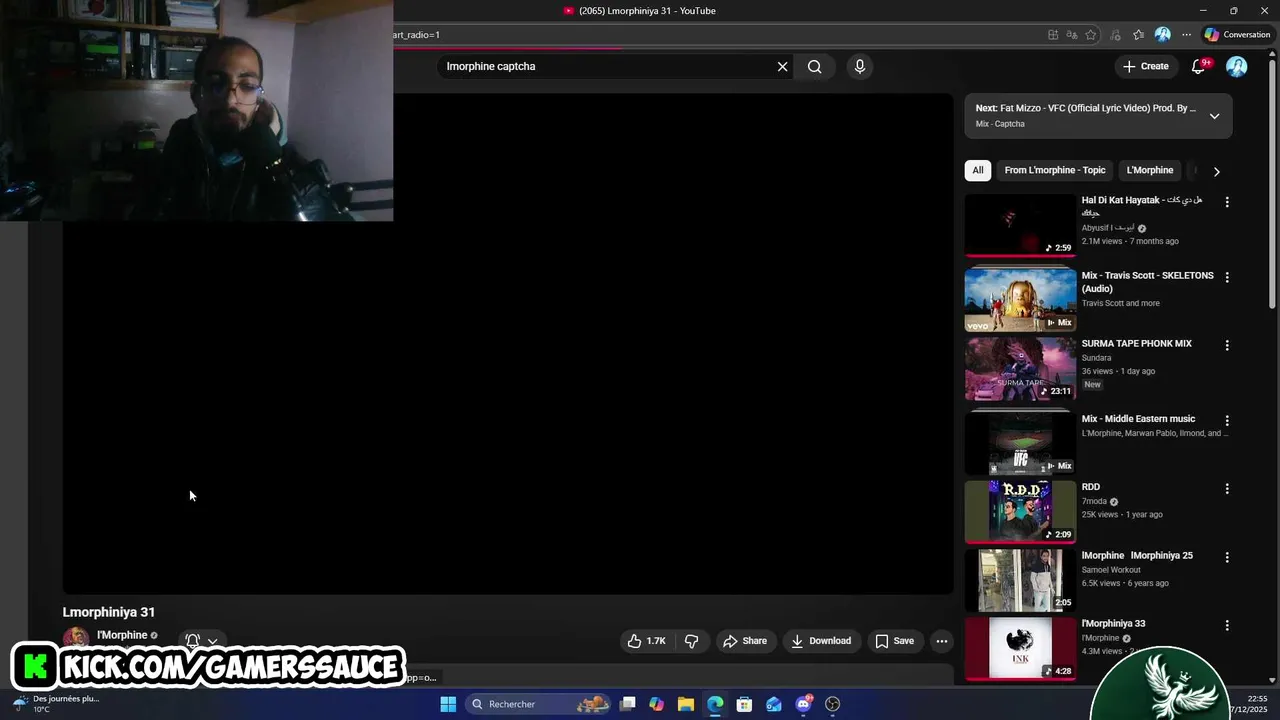Open menu for SURMA TAPE PHONK MIX

[x=1227, y=345]
